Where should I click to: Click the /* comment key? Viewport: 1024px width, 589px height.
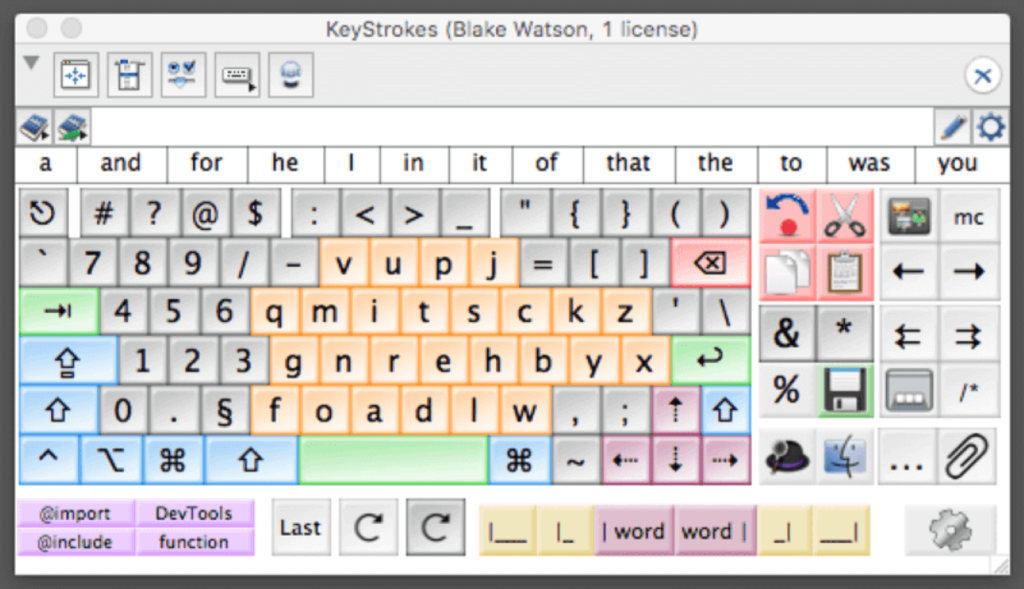968,390
